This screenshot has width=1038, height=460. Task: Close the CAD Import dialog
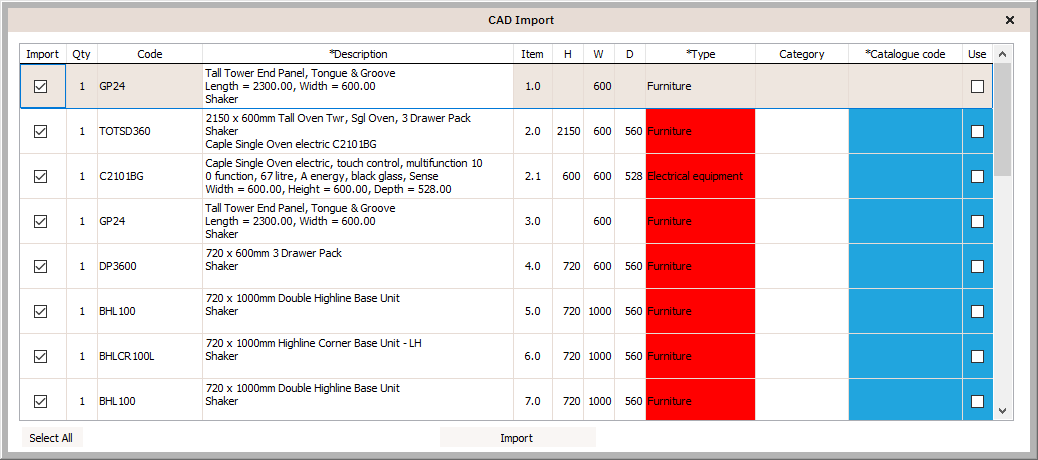[1010, 21]
